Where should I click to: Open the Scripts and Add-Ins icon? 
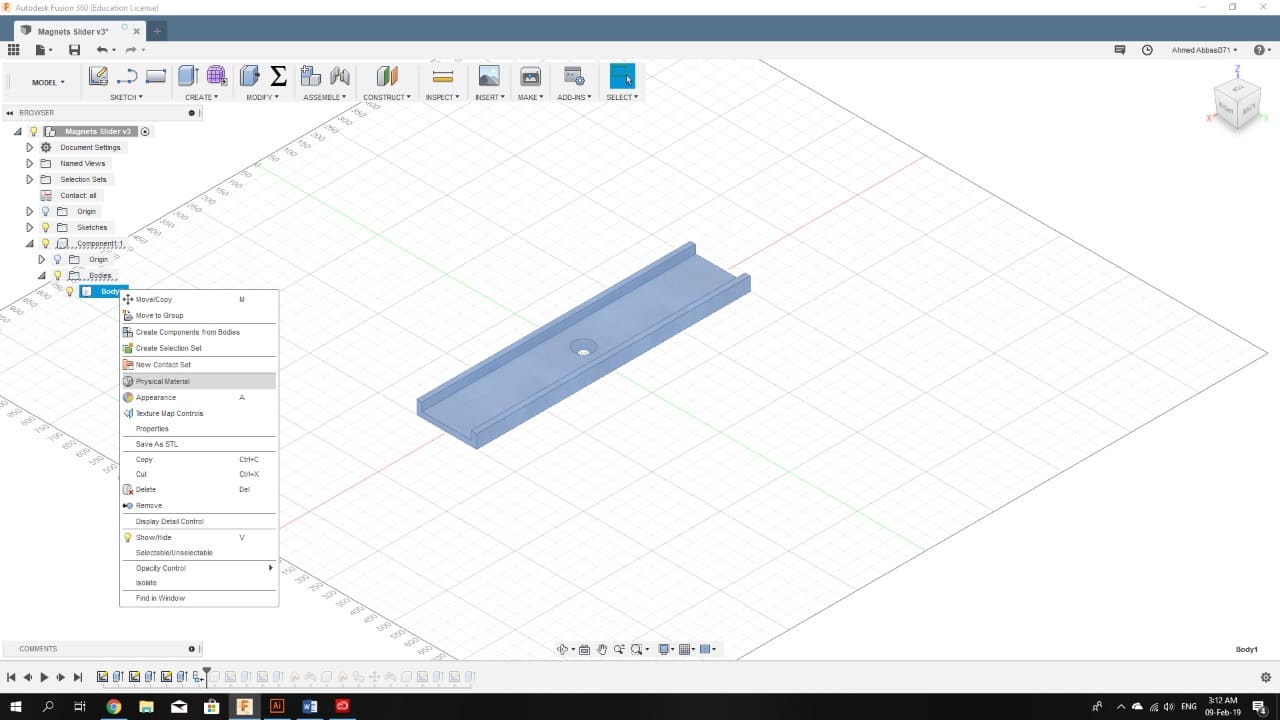(574, 76)
